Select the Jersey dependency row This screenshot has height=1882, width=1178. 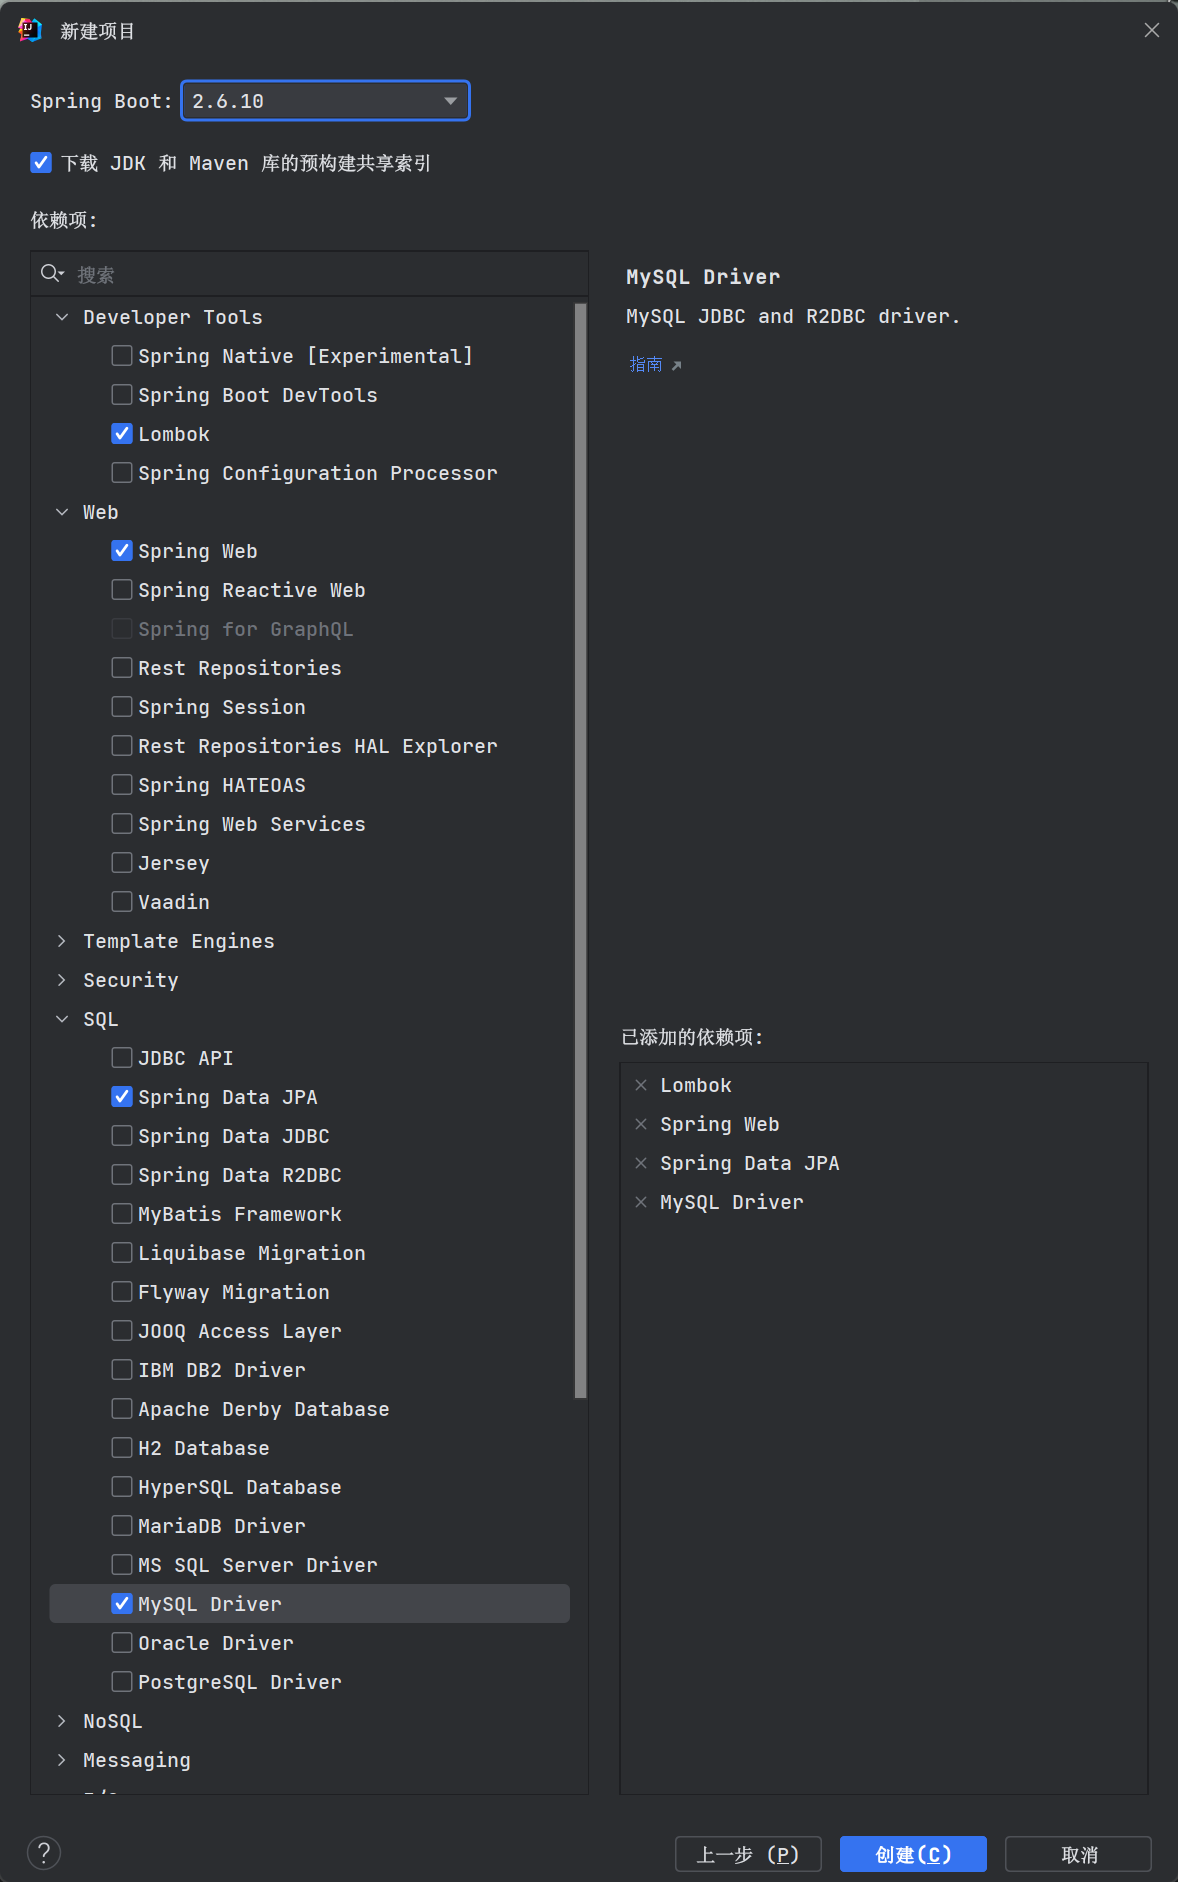point(309,863)
